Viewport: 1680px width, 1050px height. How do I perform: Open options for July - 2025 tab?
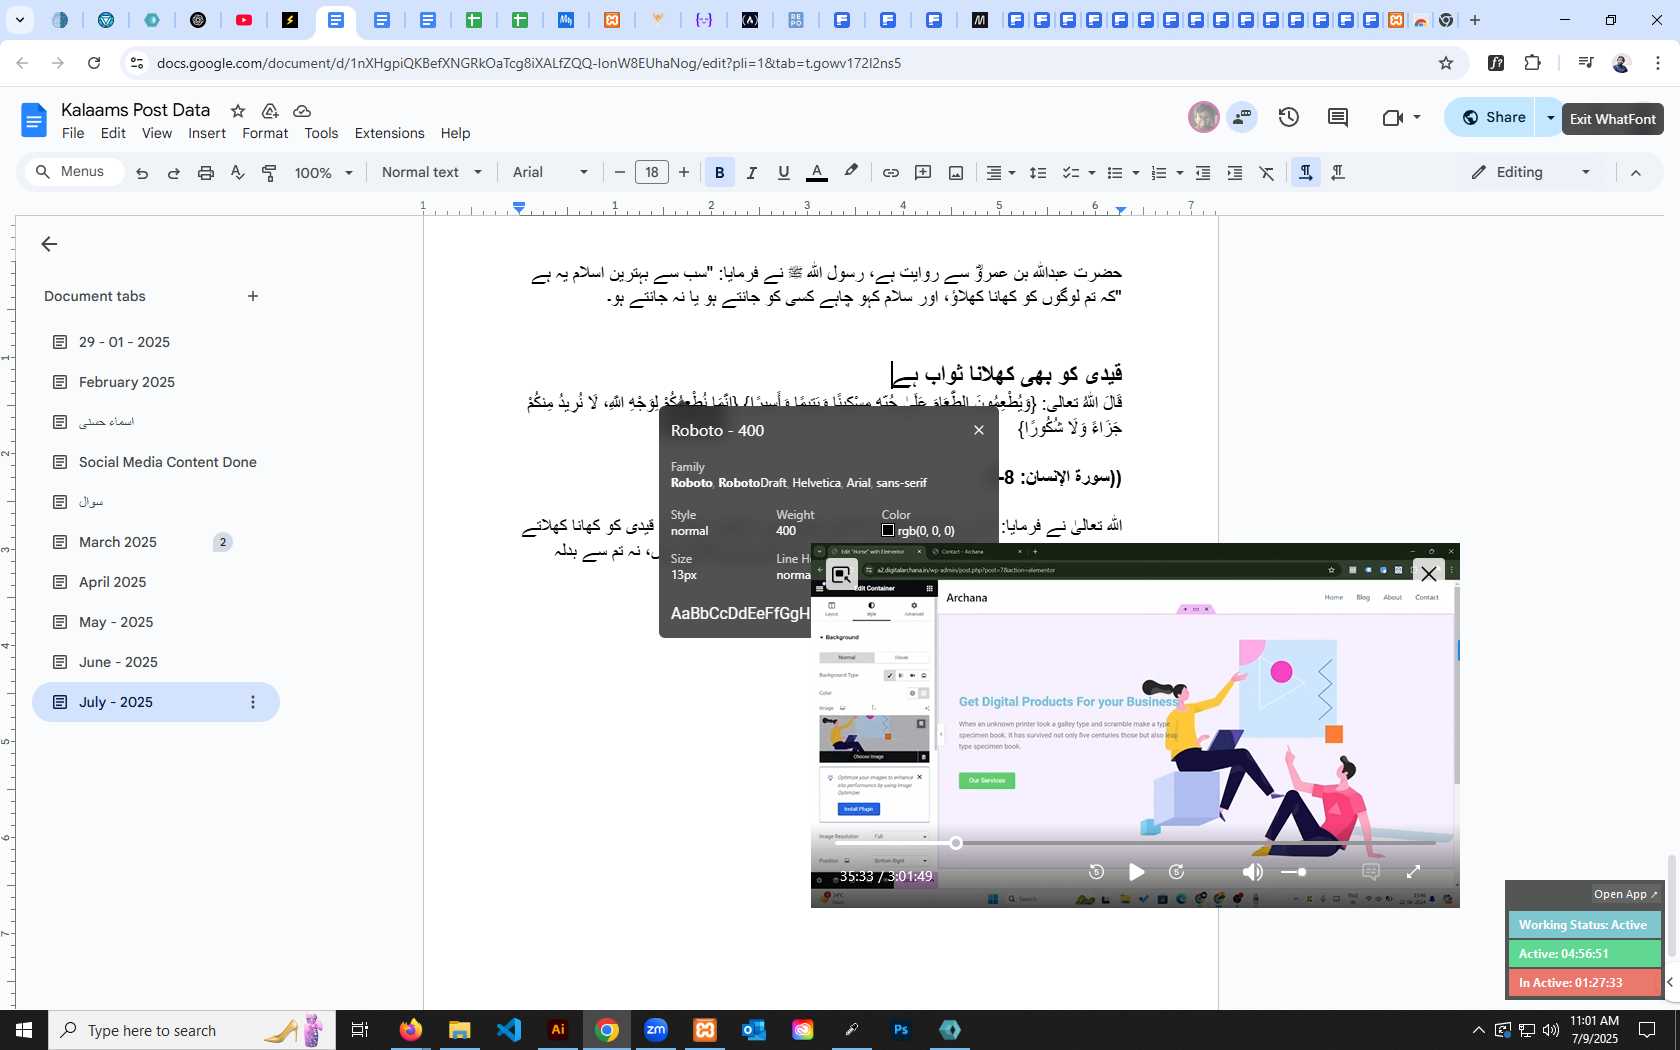pyautogui.click(x=253, y=702)
